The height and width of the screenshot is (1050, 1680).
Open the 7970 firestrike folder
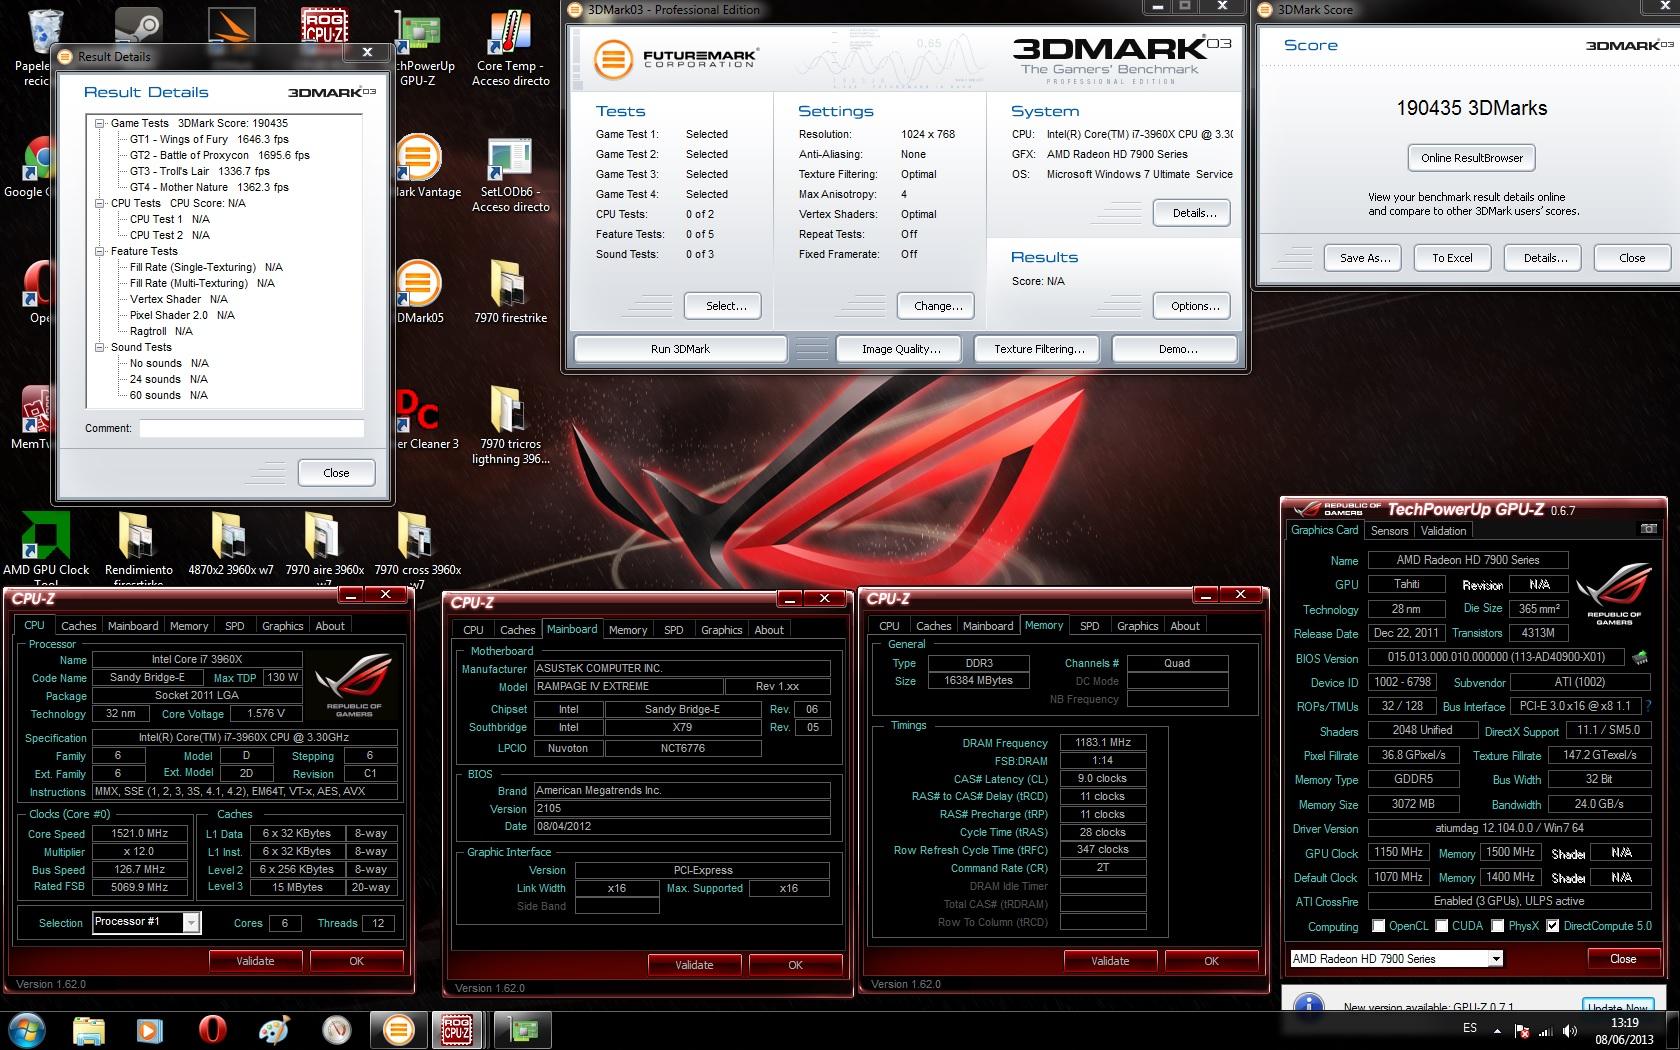pos(511,293)
